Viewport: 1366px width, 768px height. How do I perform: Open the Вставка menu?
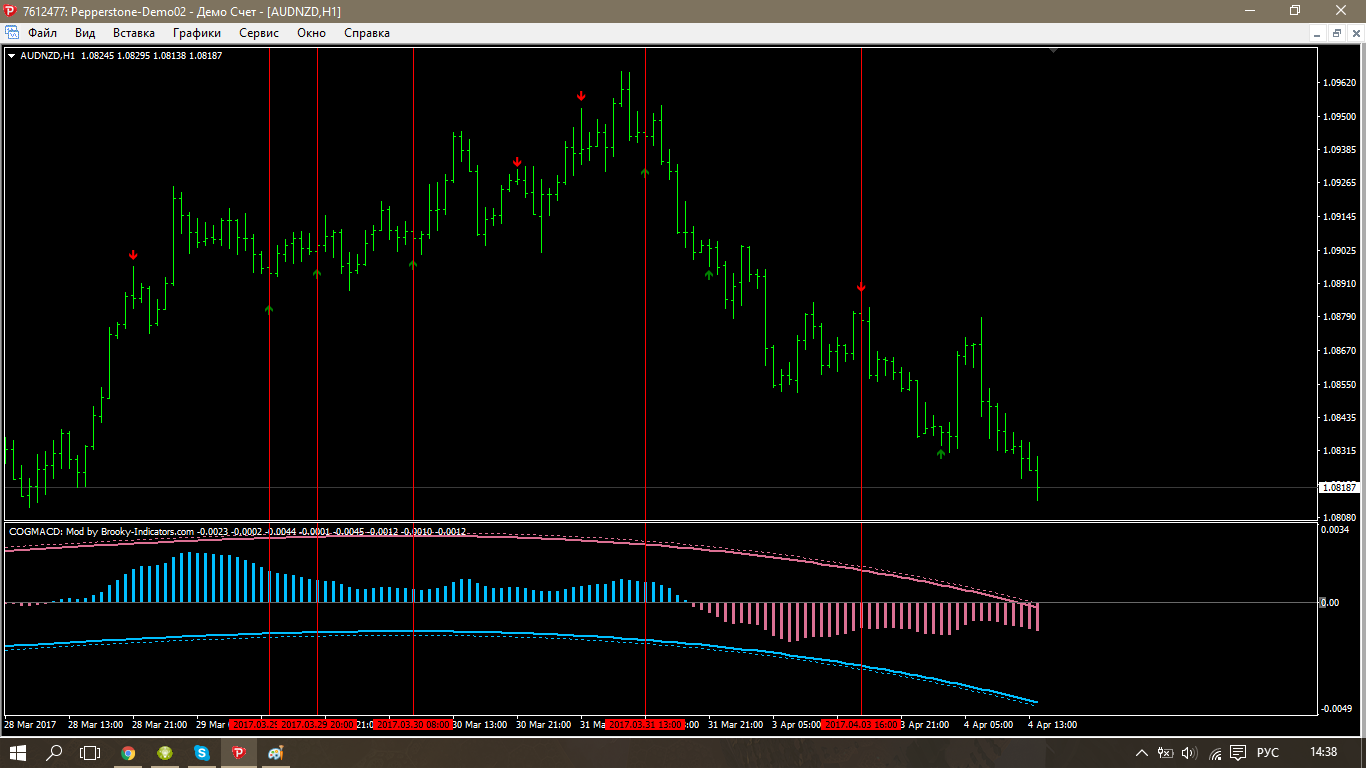(134, 33)
